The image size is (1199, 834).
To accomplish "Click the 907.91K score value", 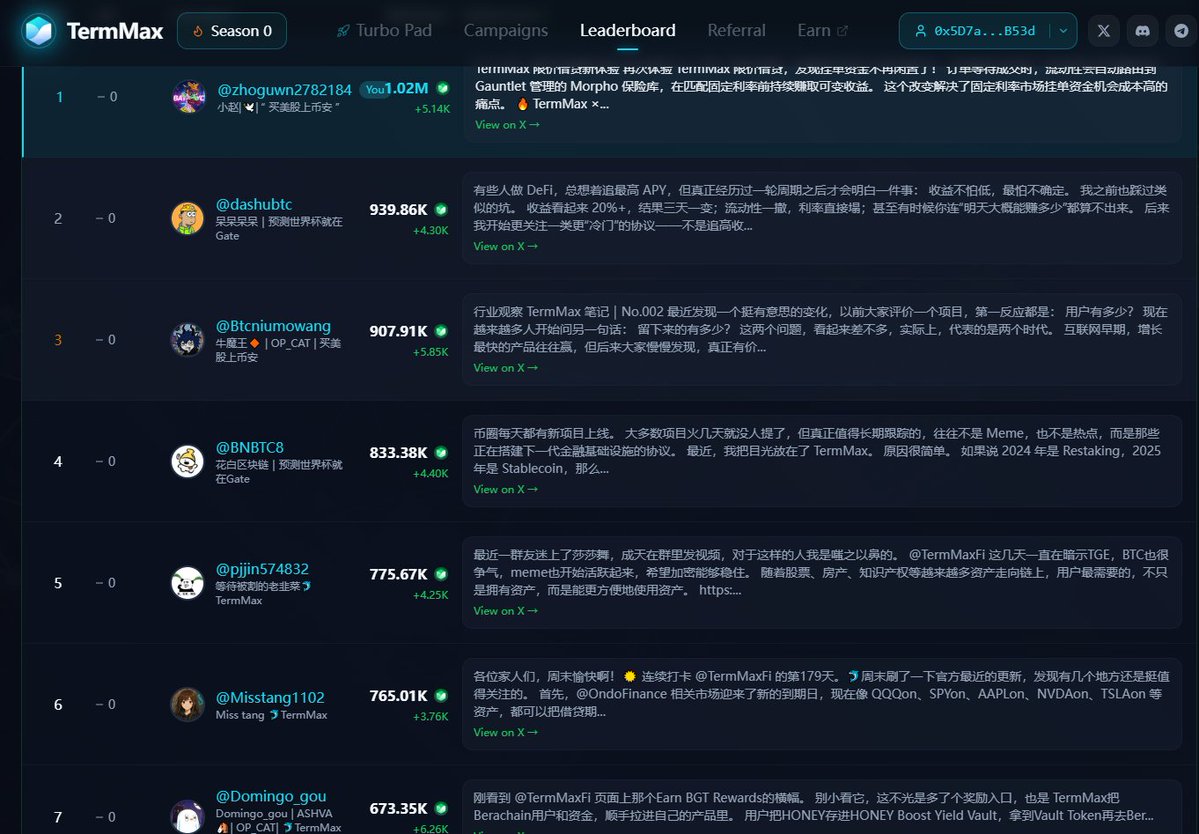I will (x=398, y=331).
